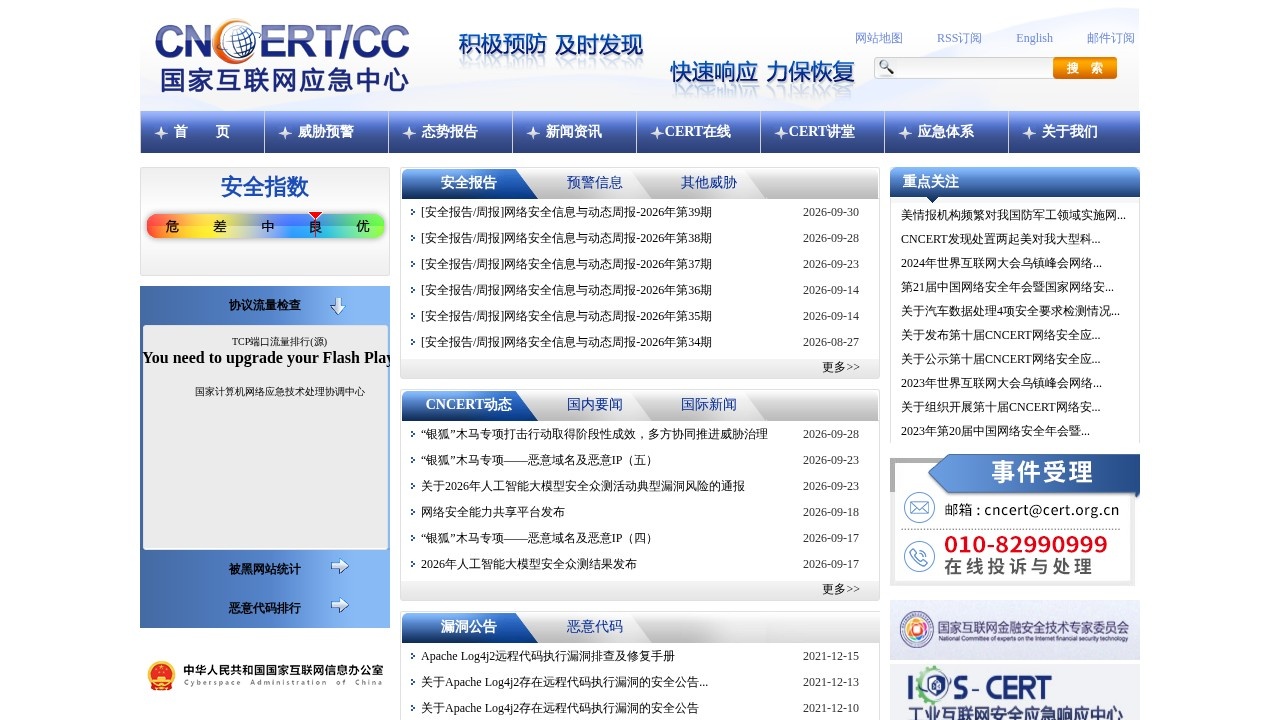Open Apache Log4j2远程代码执行漏洞排查及修复手册
Image resolution: width=1280 pixels, height=720 pixels.
tap(548, 656)
